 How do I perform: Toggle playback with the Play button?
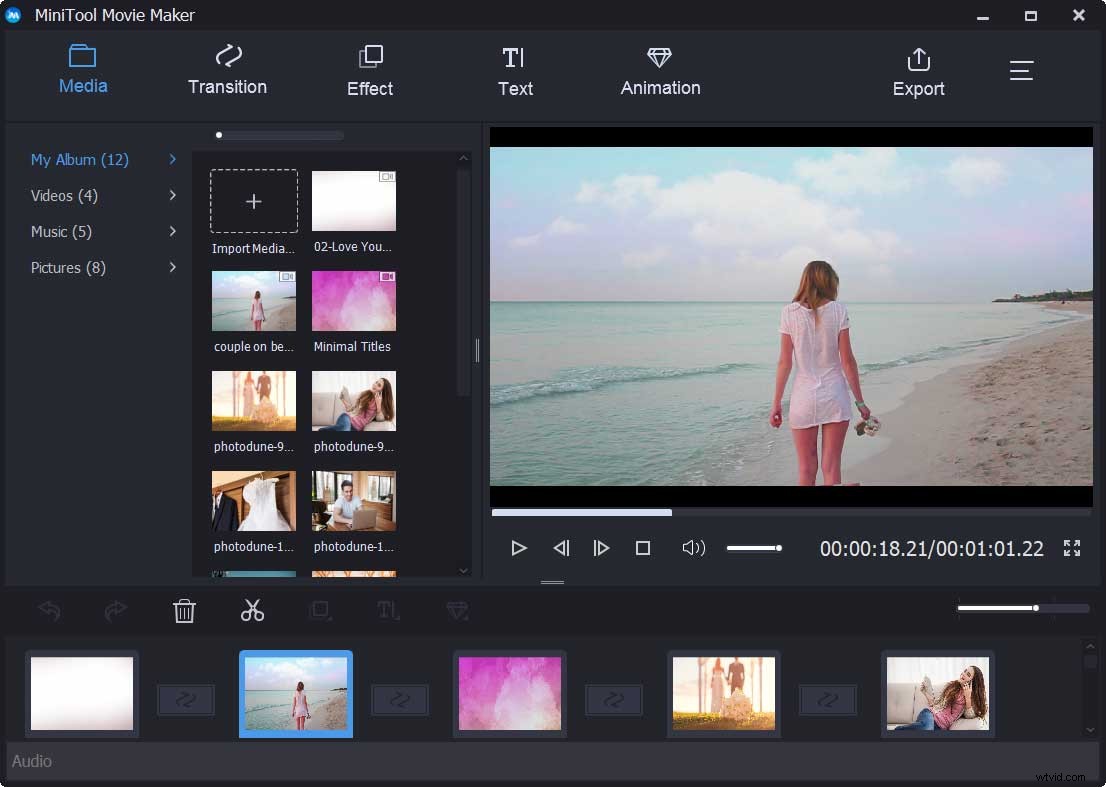coord(518,547)
